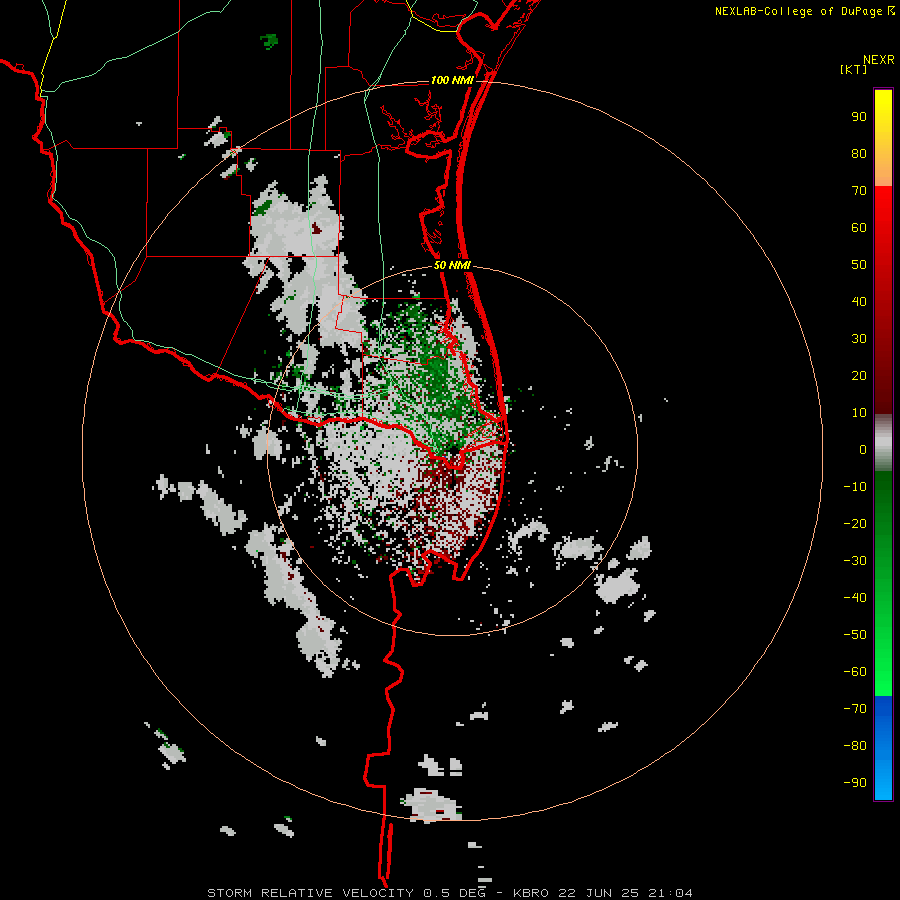The height and width of the screenshot is (900, 900).
Task: Click the 70 value on velocity scale
Action: (x=859, y=191)
